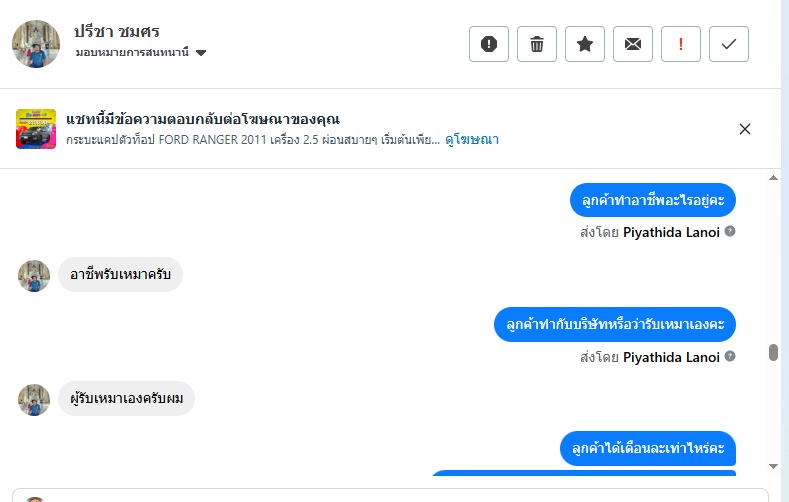The image size is (789, 502).
Task: Mark conversation unread with envelope icon
Action: (633, 44)
